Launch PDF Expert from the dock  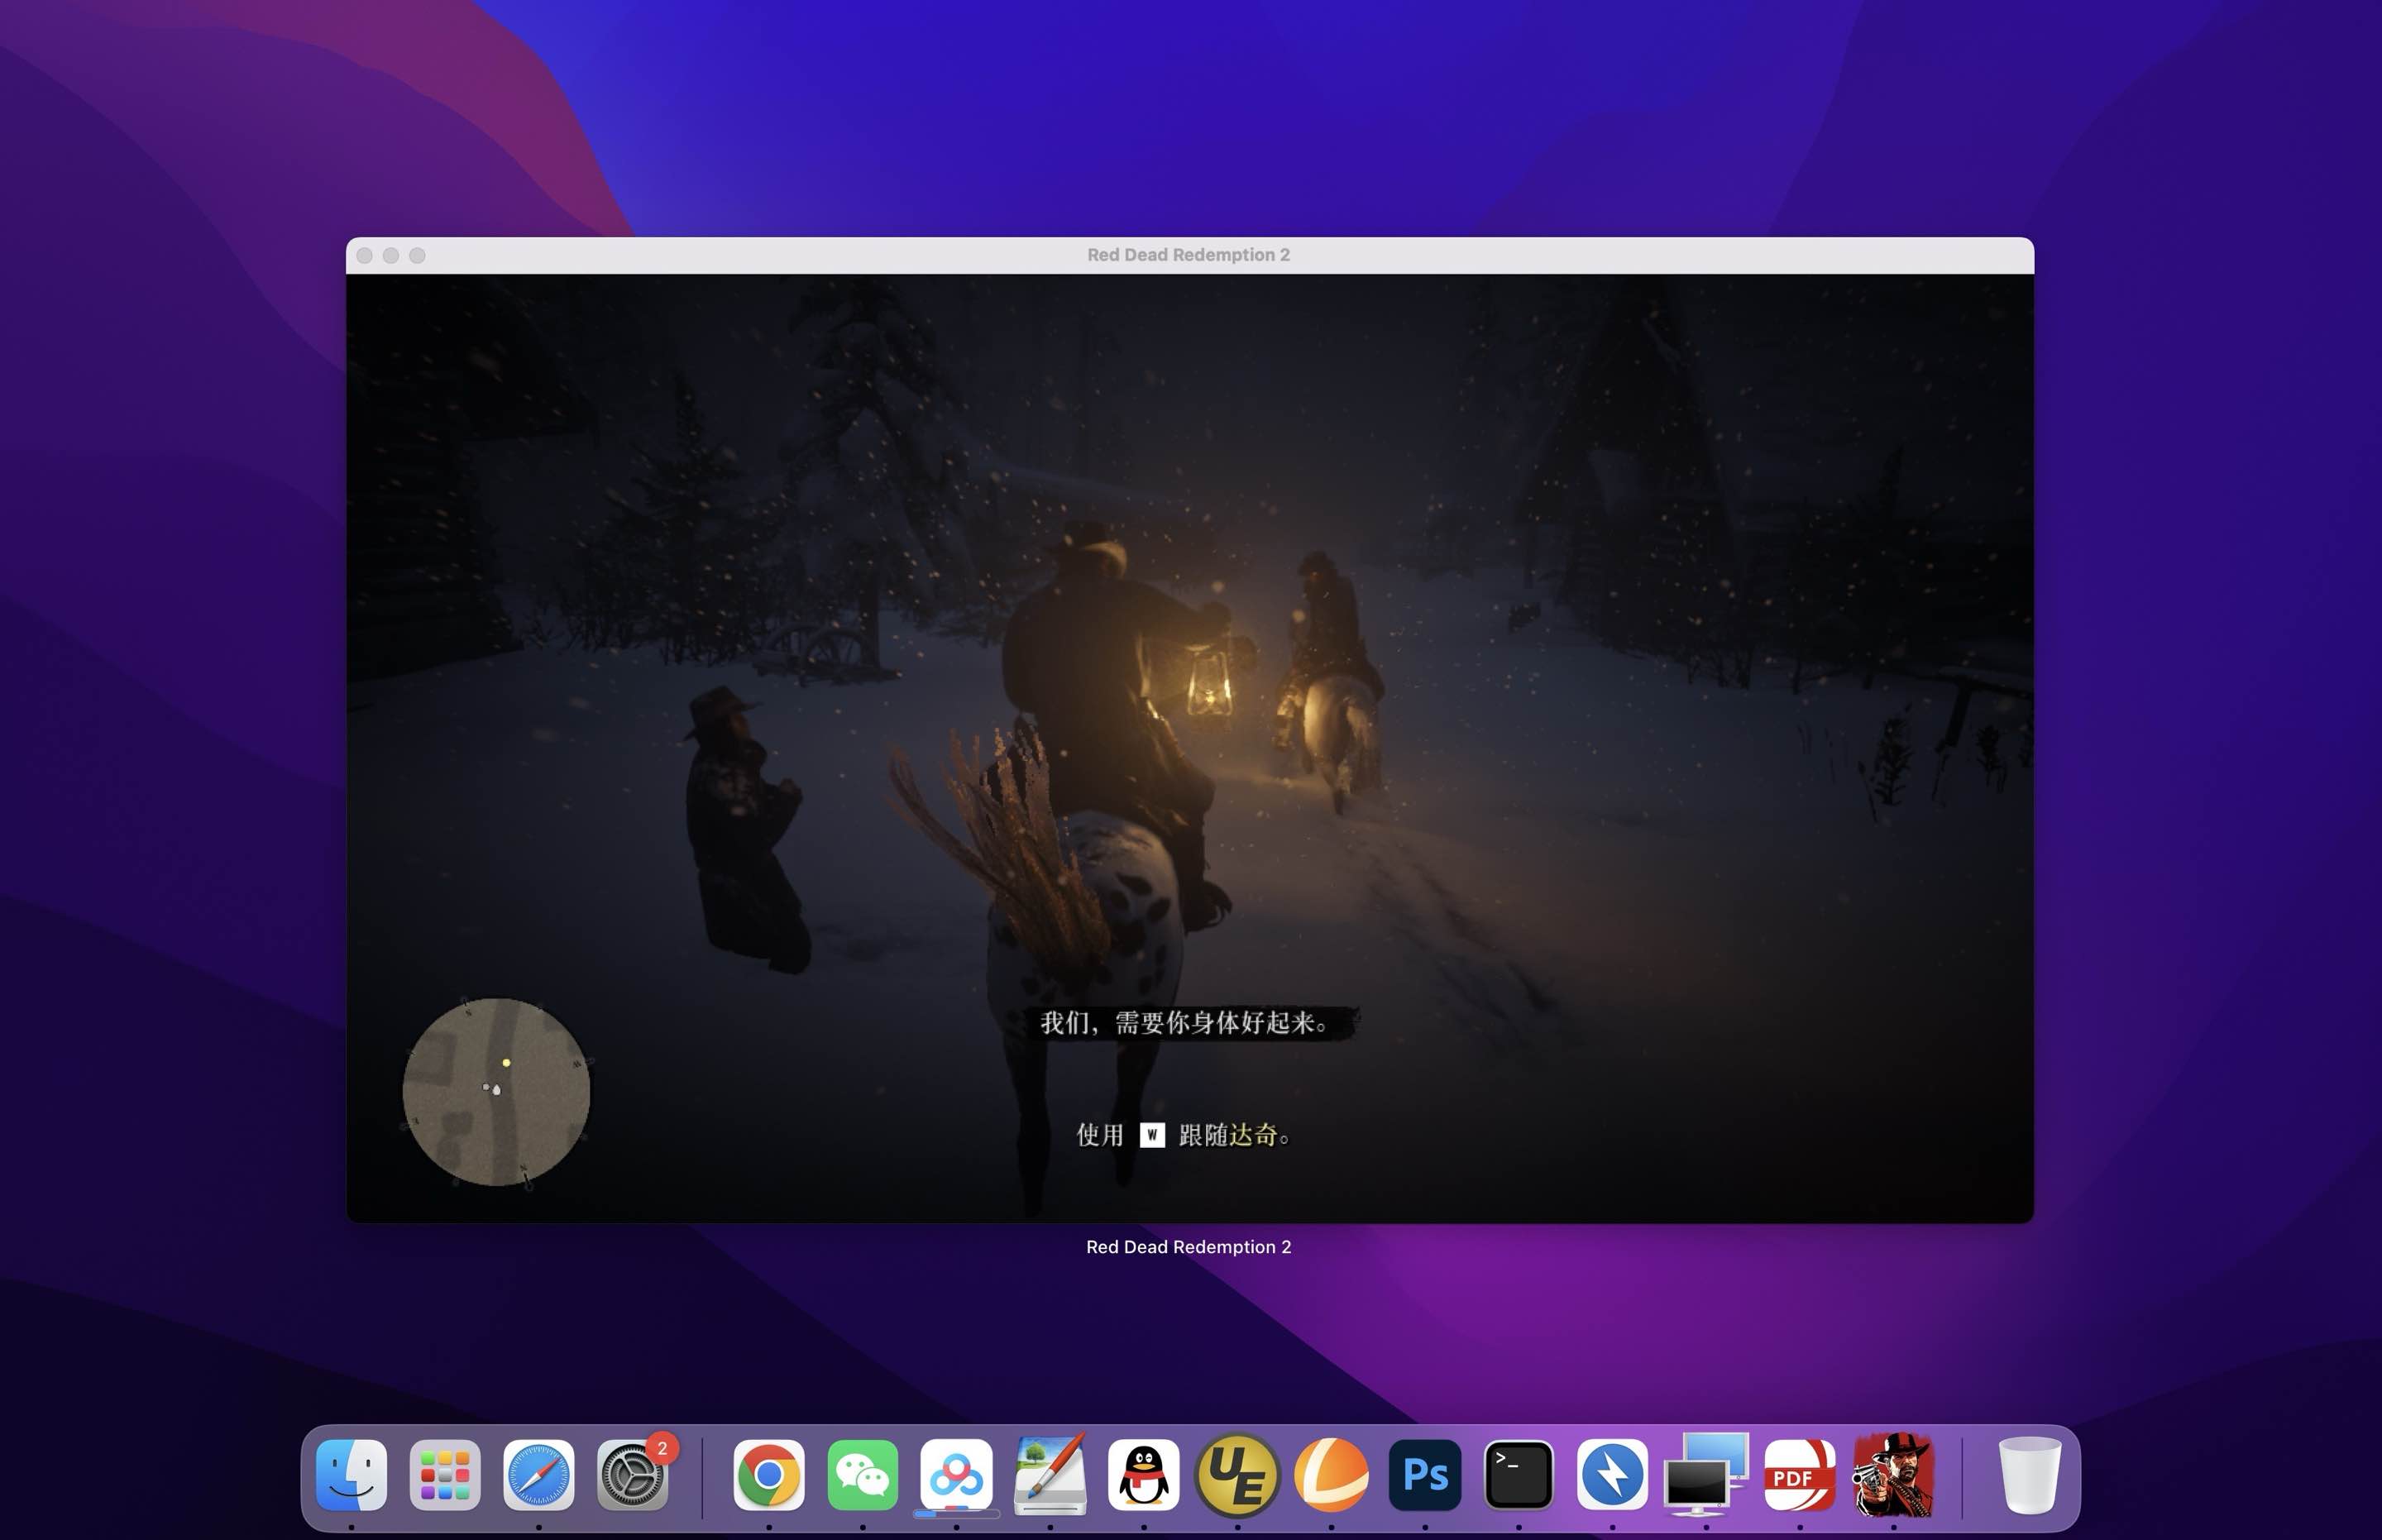pos(1799,1475)
